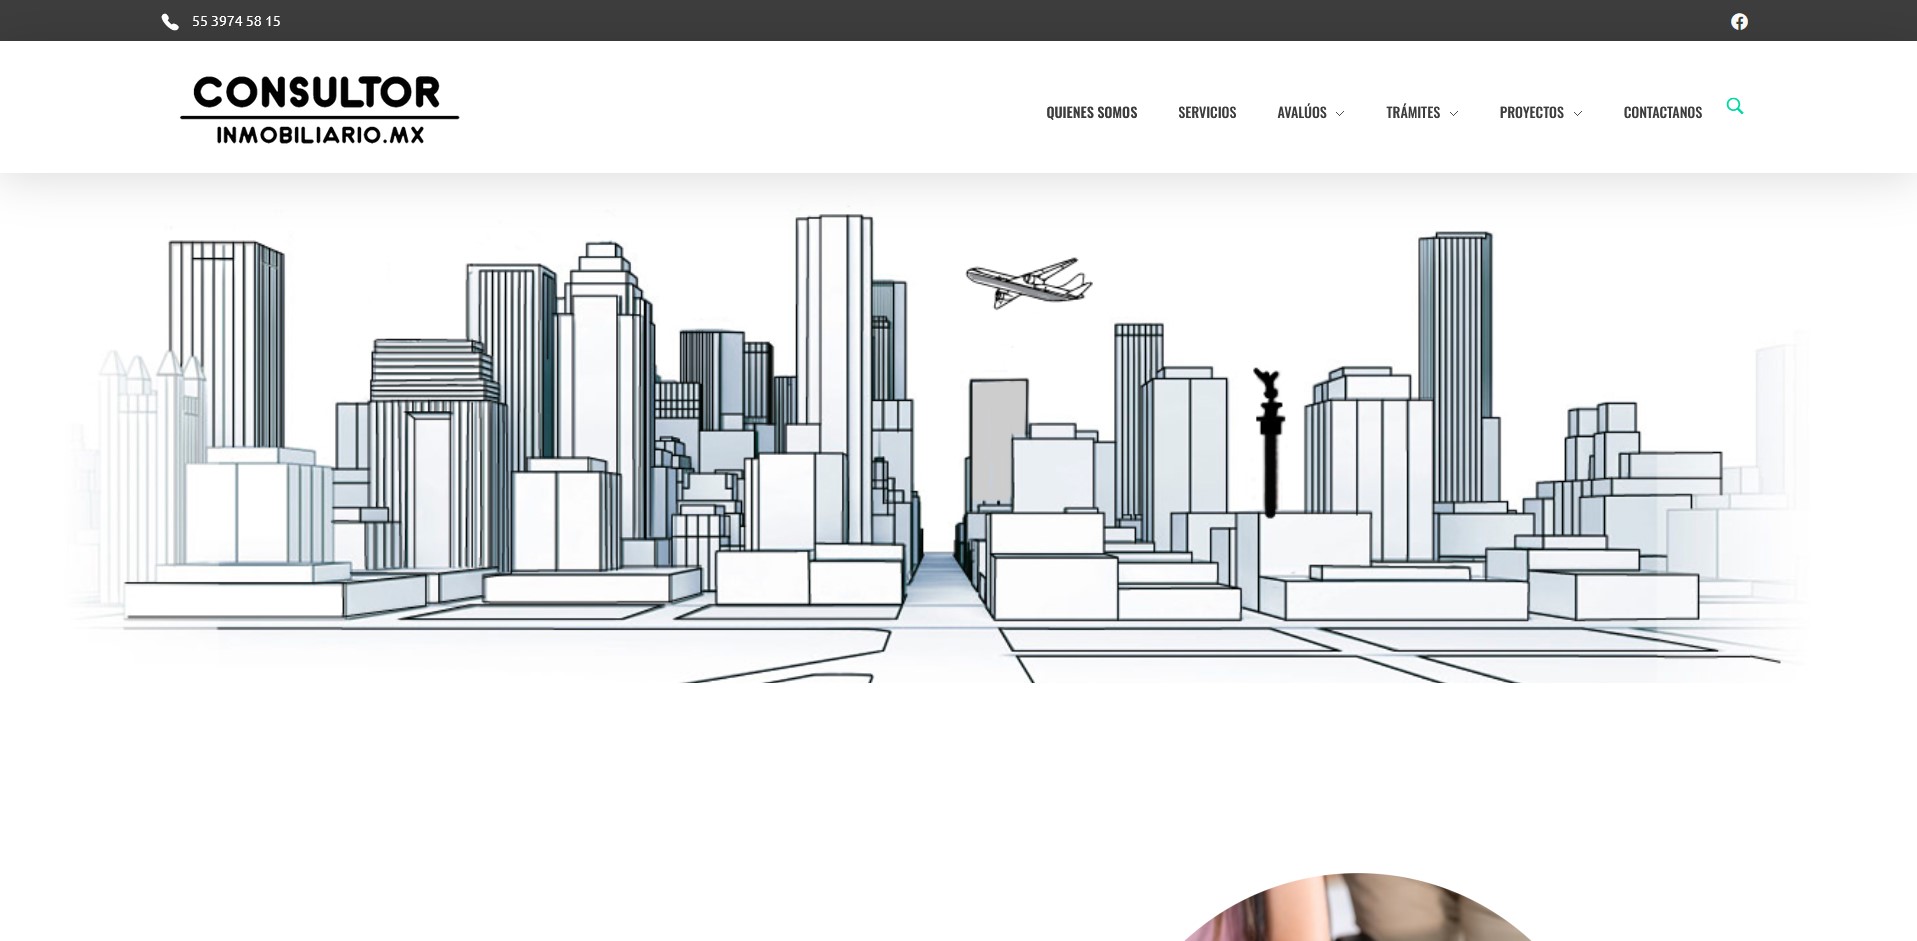Screen dimensions: 1917x941
Task: Expand the Avalúos dropdown chevron
Action: point(1340,114)
